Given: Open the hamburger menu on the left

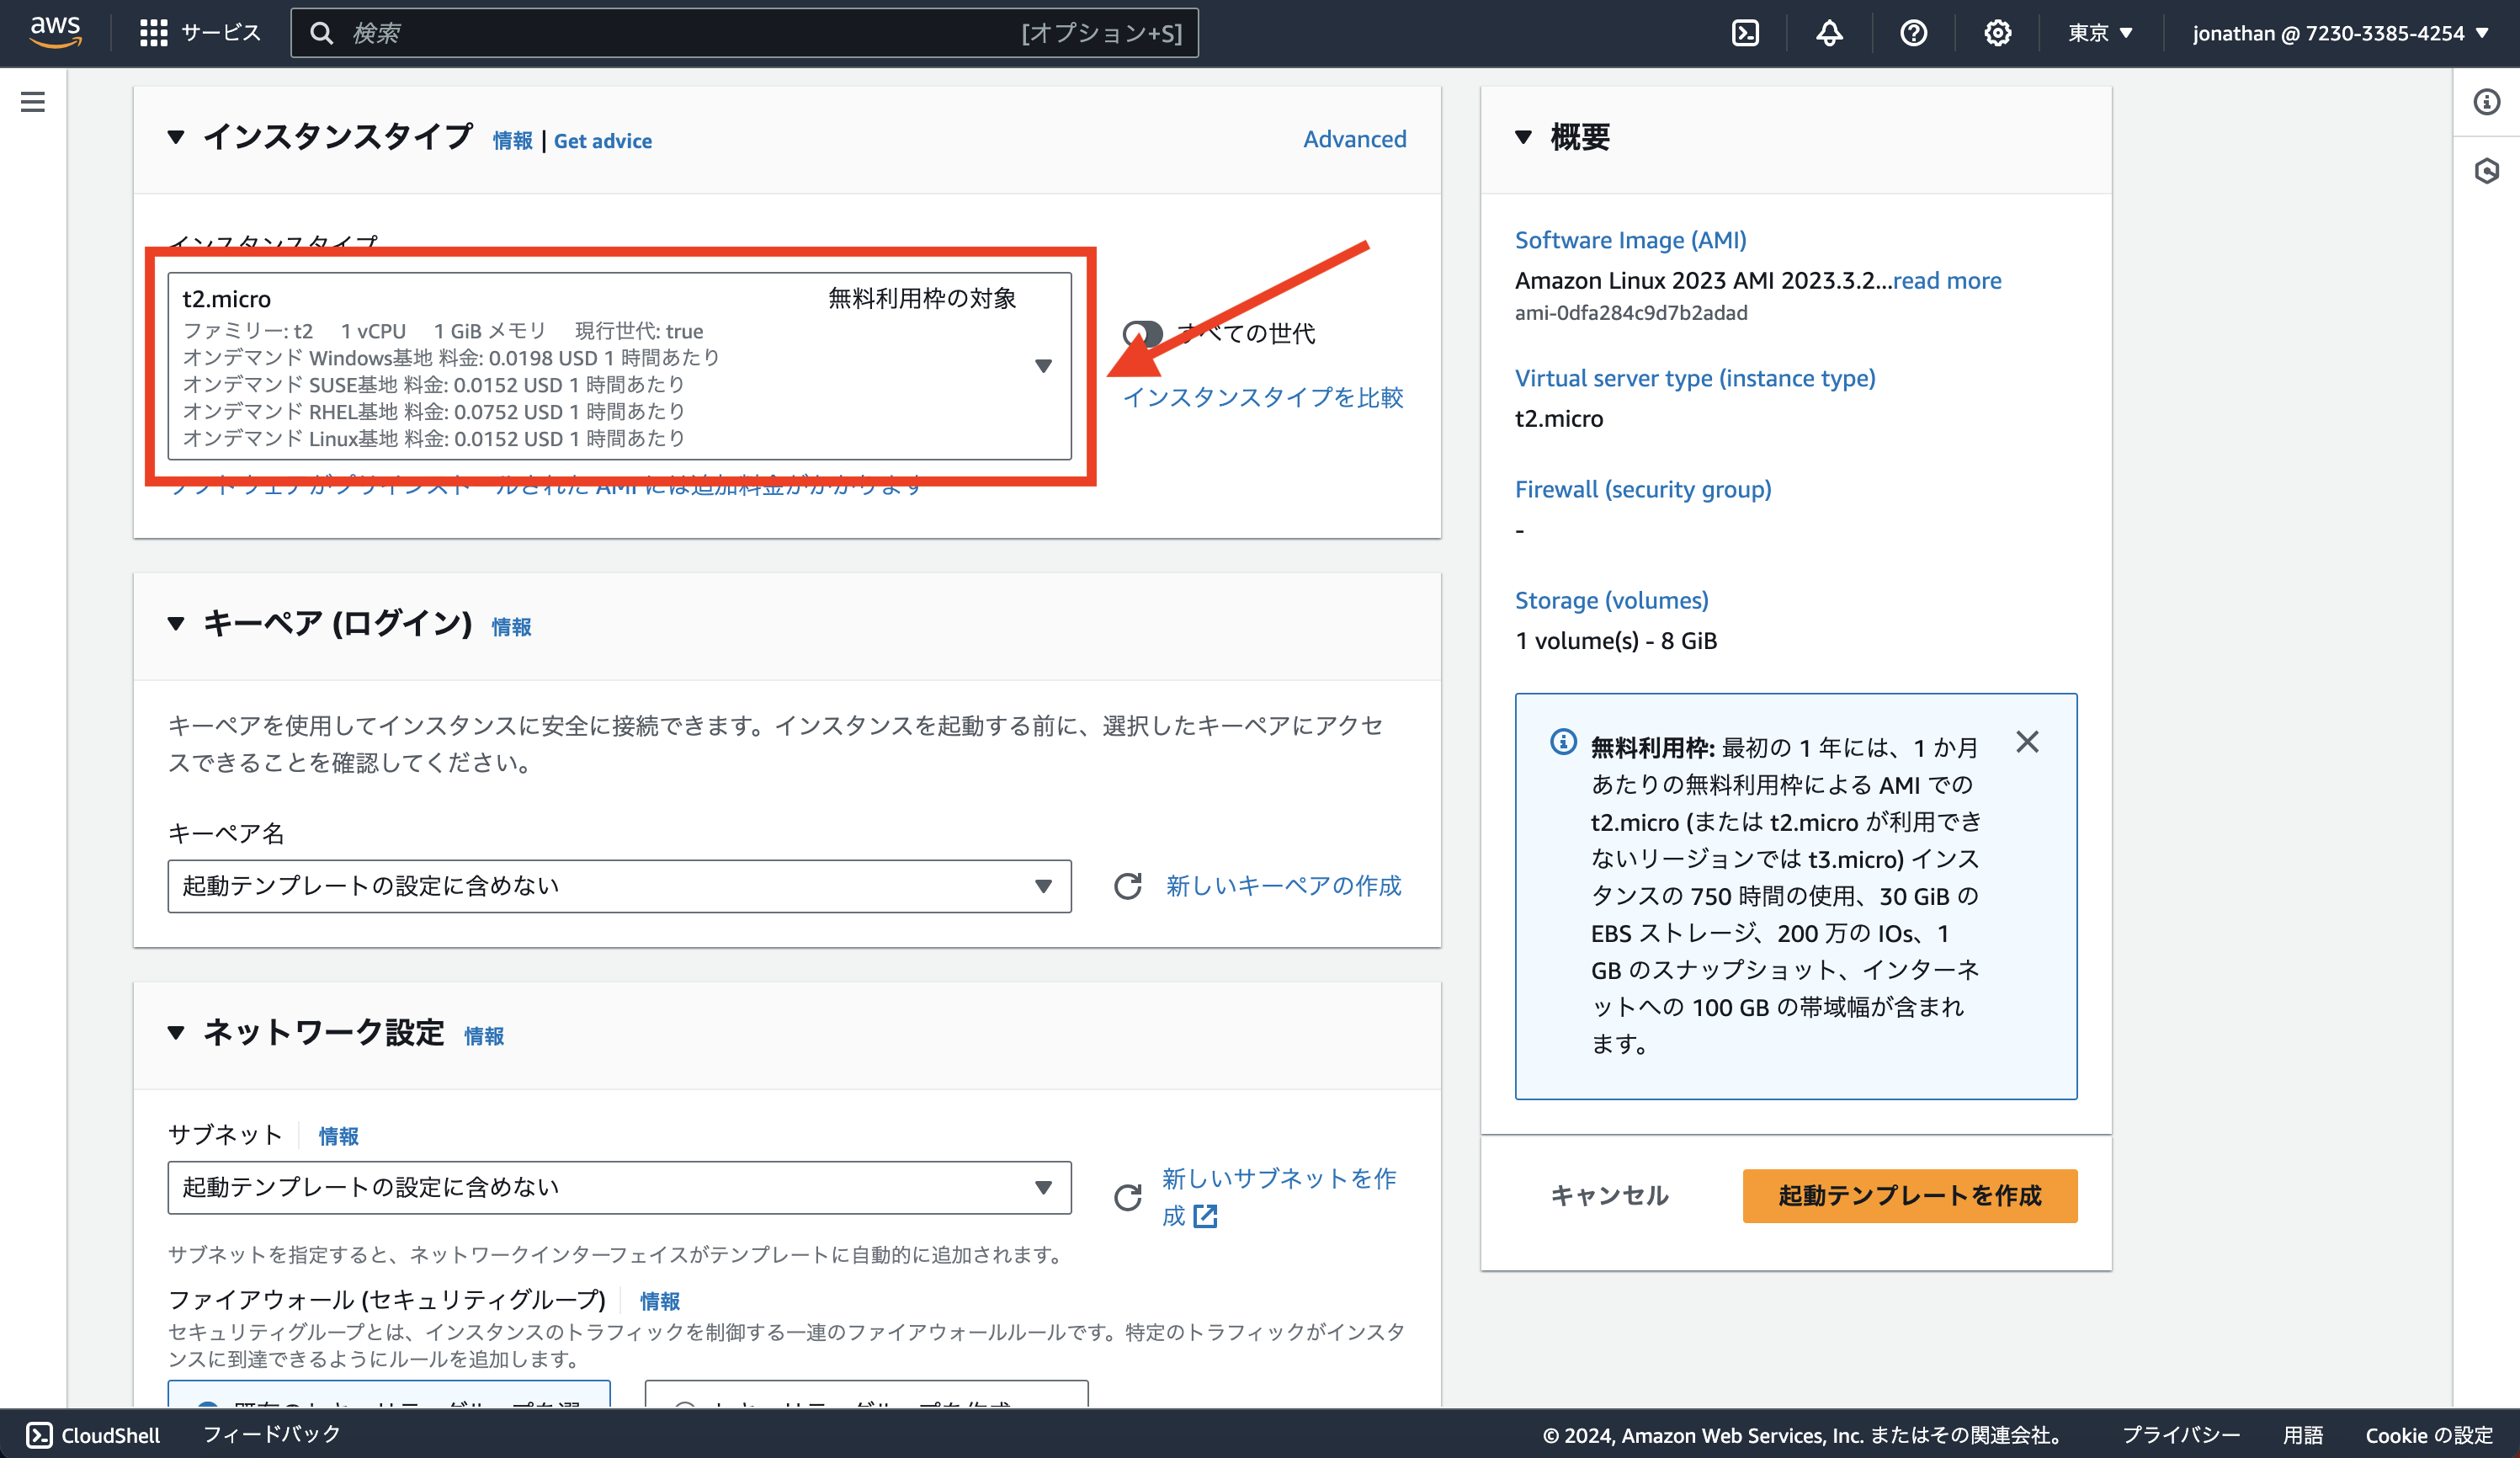Looking at the screenshot, I should (33, 101).
